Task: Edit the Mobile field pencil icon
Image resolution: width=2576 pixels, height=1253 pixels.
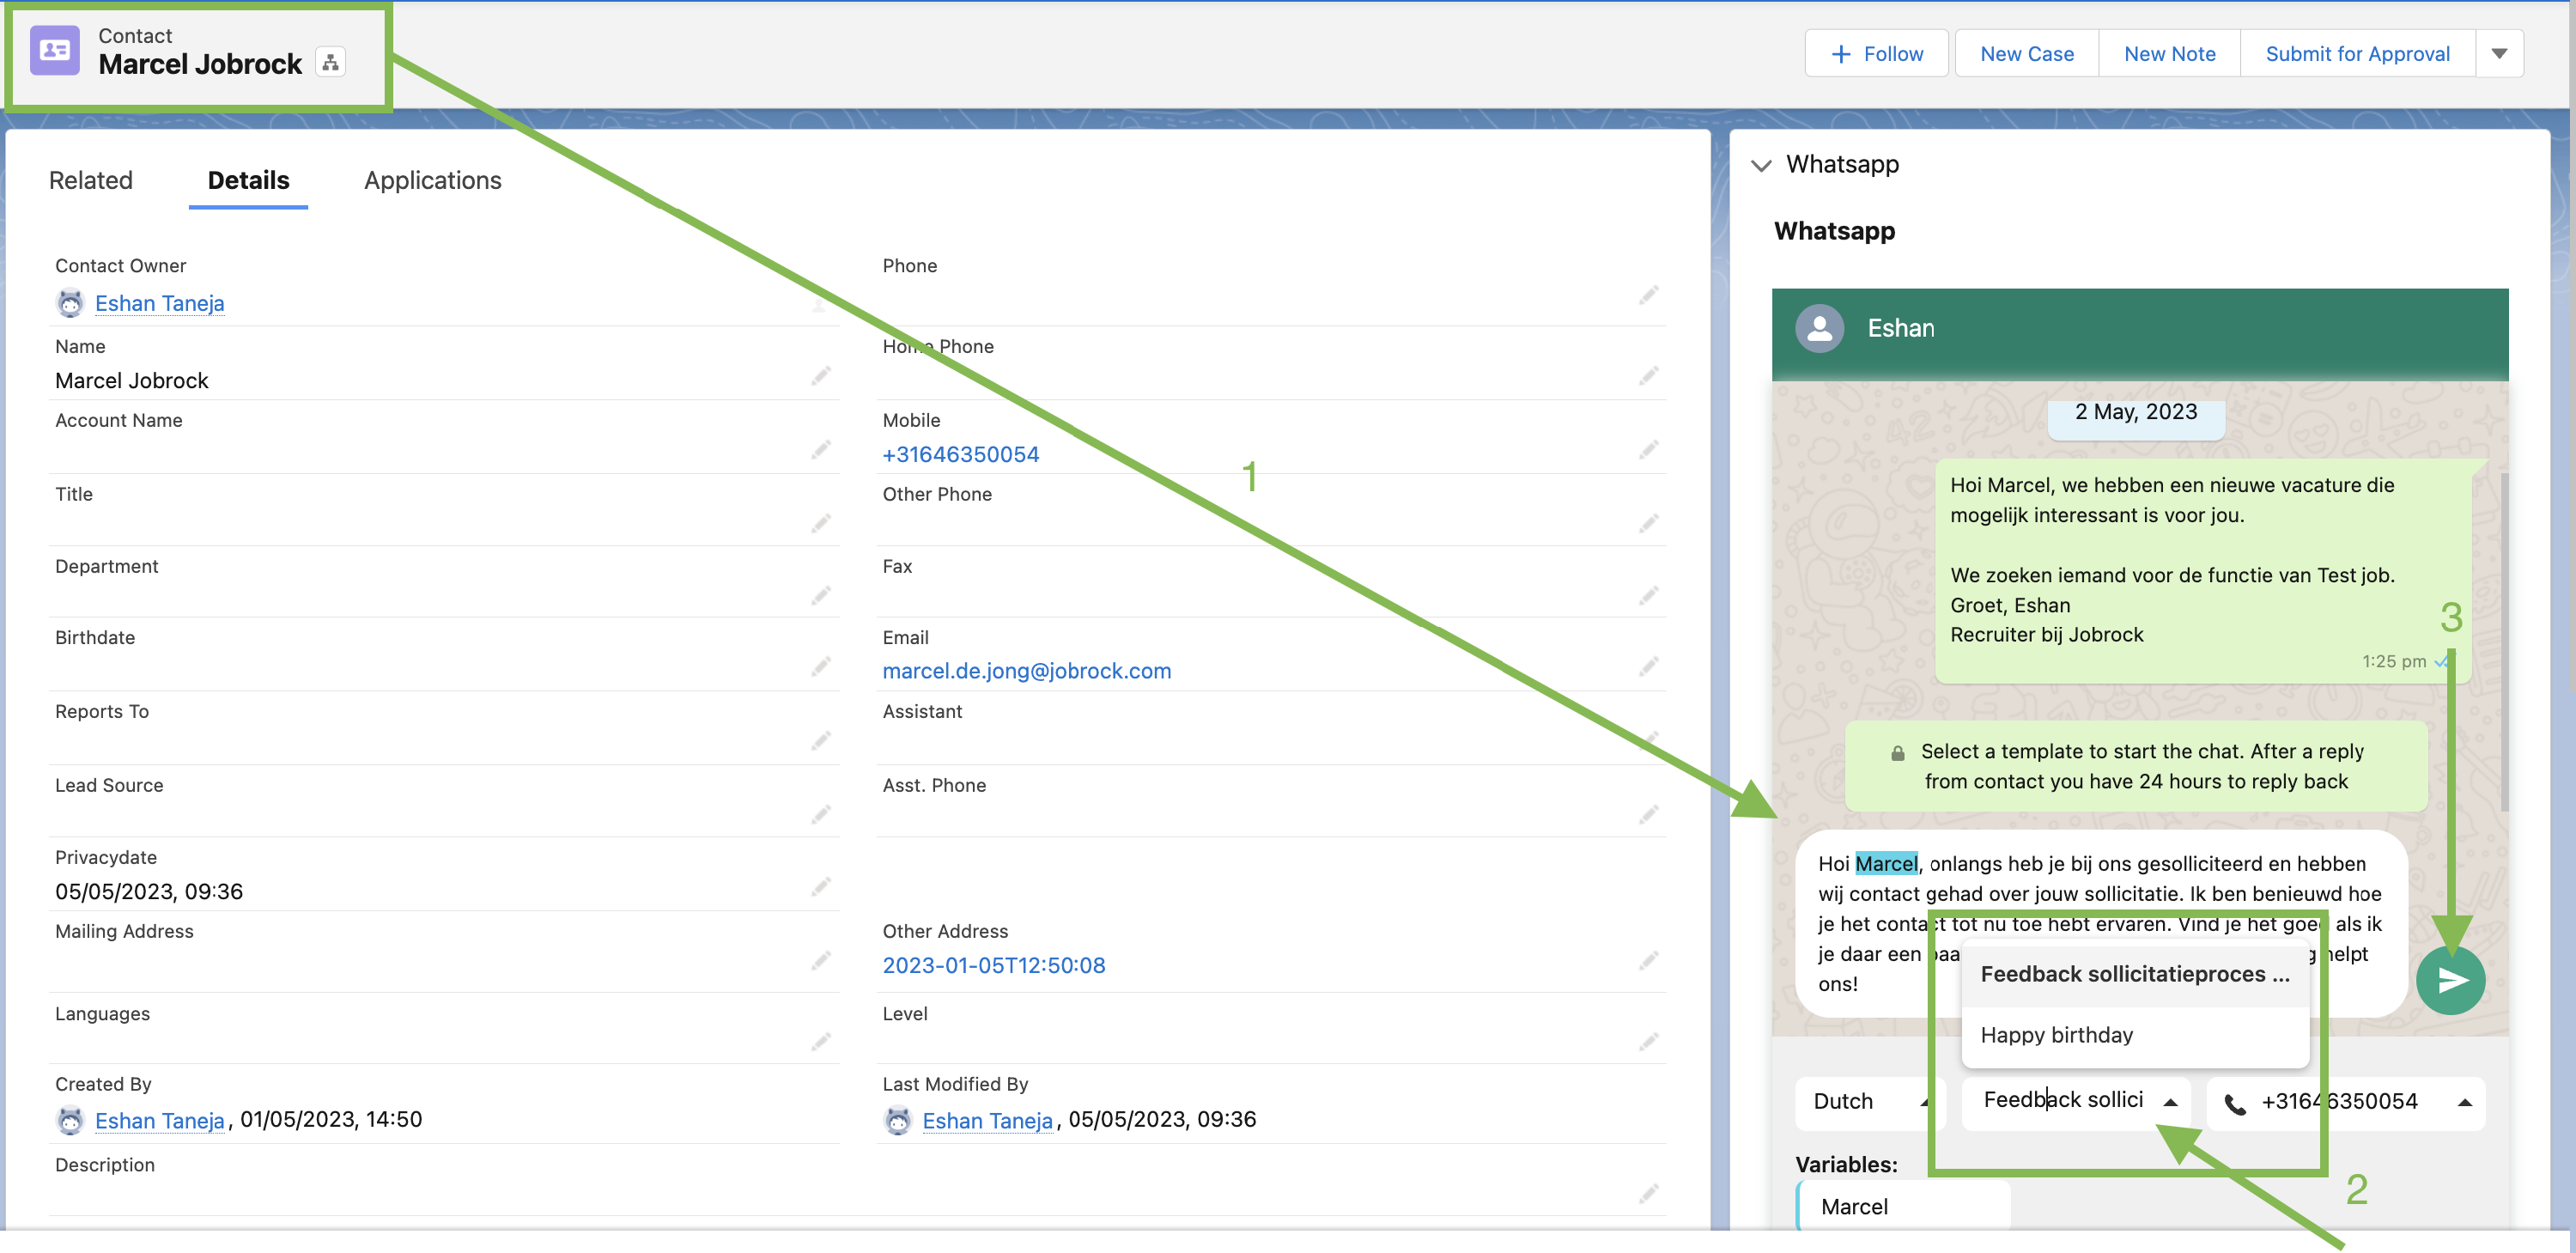Action: pyautogui.click(x=1648, y=450)
